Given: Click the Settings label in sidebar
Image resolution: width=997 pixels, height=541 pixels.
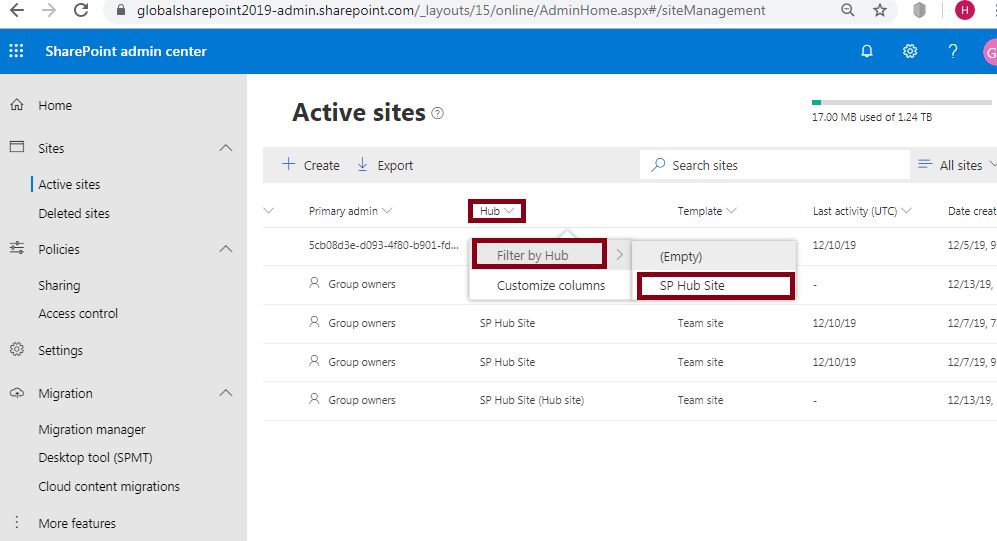Looking at the screenshot, I should coord(60,350).
